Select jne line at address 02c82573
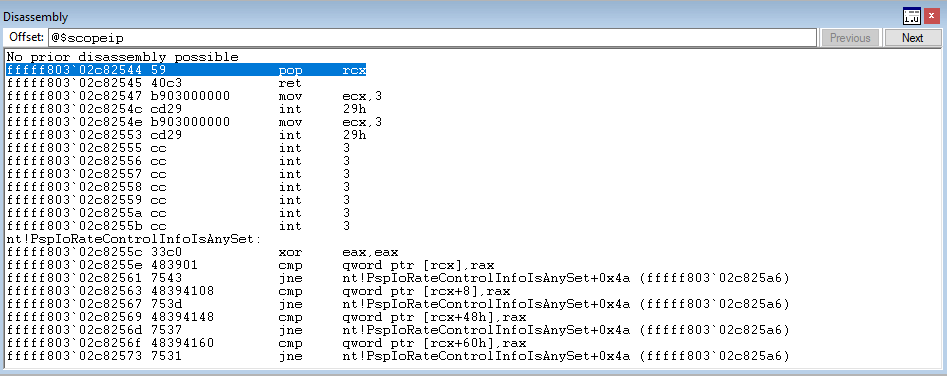The width and height of the screenshot is (947, 376). click(x=398, y=356)
